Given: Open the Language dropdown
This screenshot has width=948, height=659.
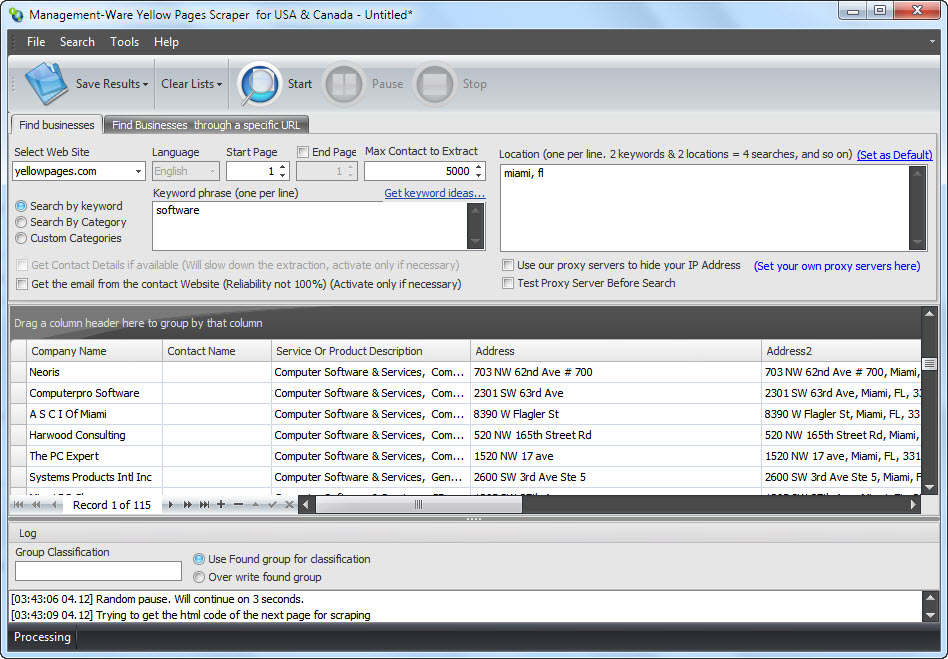Looking at the screenshot, I should point(212,172).
